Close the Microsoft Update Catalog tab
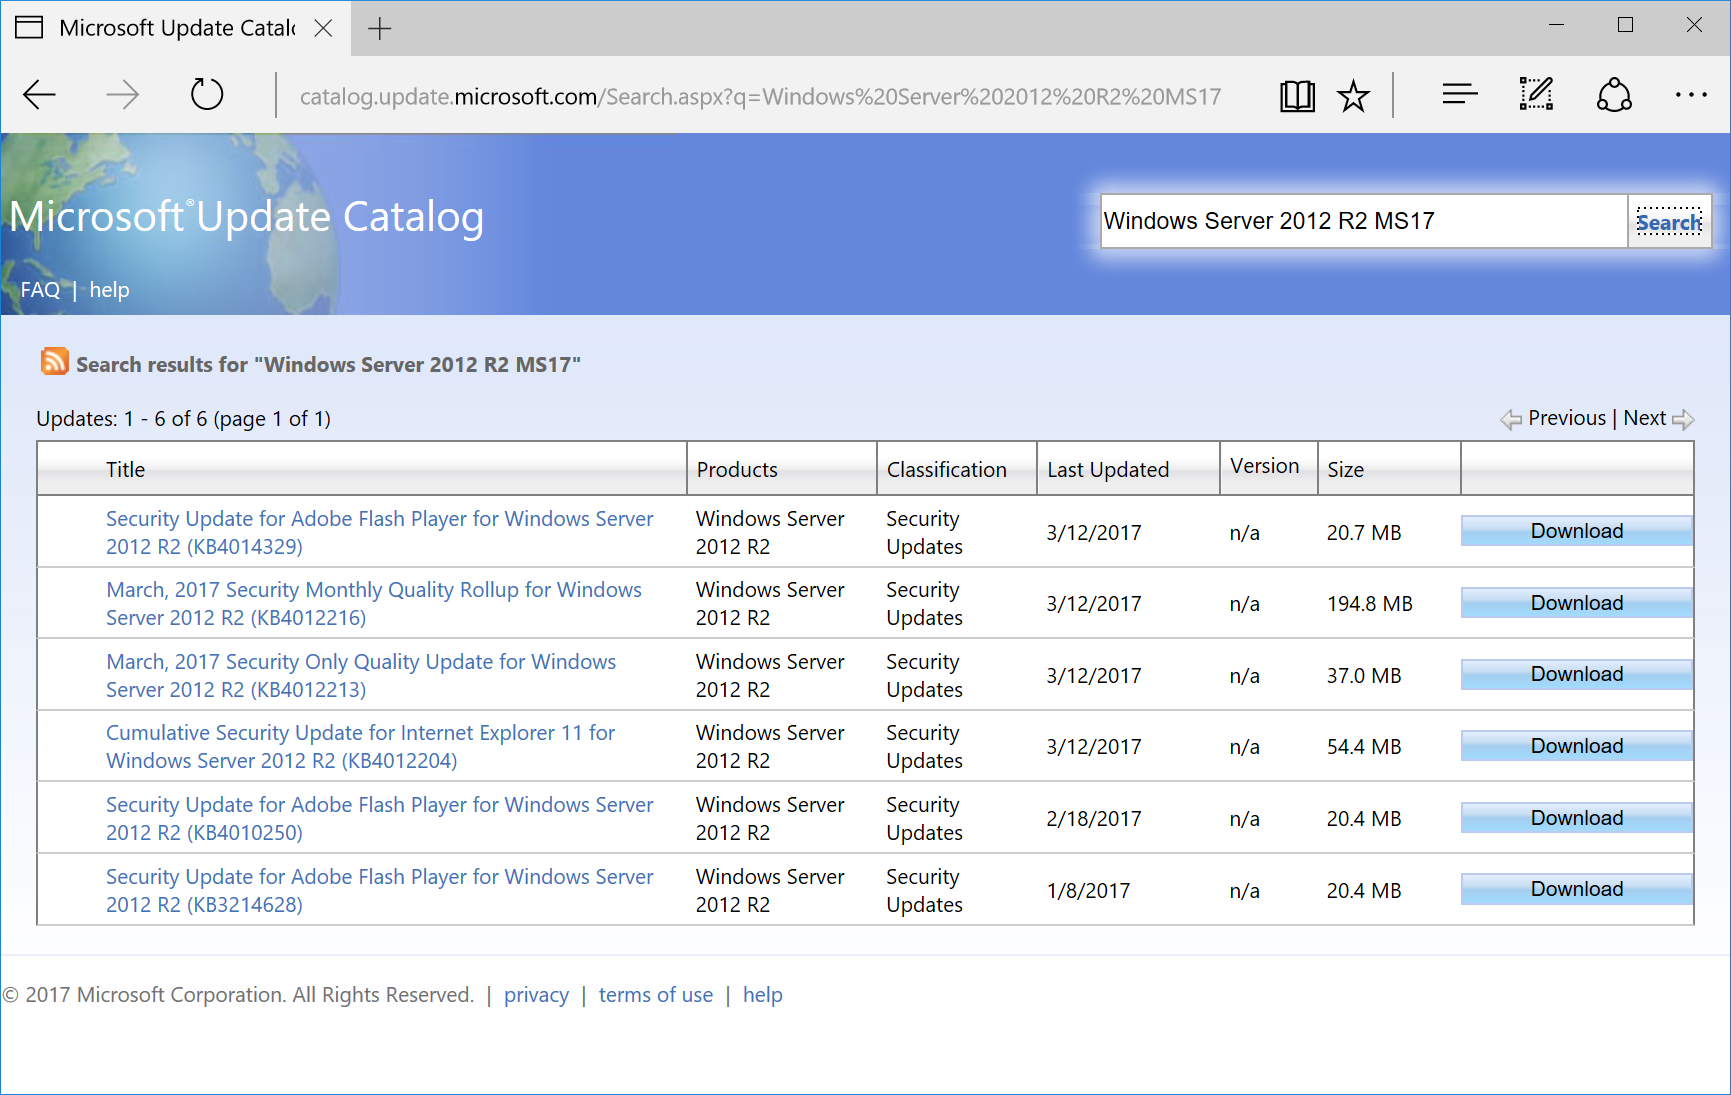This screenshot has width=1731, height=1095. (323, 28)
